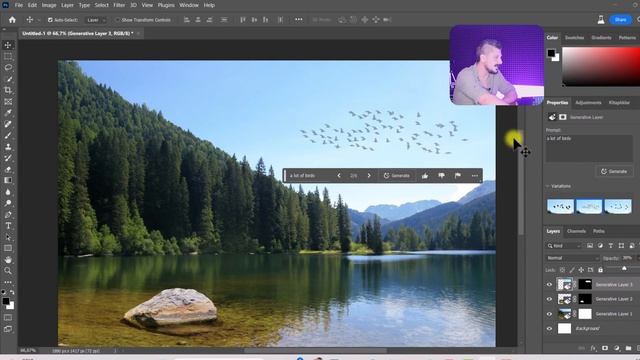Select the Eraser tool
Screen dimensions: 640x360
tap(8, 169)
